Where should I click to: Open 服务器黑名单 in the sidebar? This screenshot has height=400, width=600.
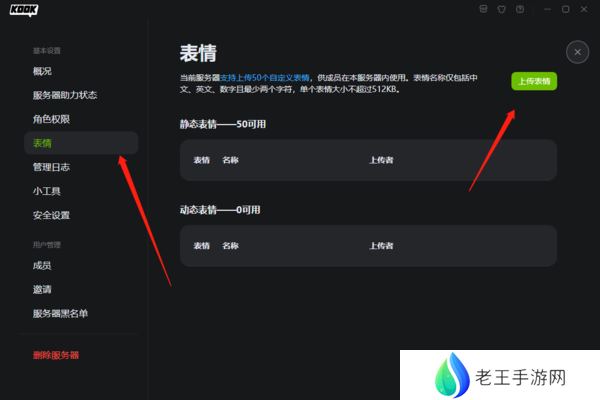(60, 313)
